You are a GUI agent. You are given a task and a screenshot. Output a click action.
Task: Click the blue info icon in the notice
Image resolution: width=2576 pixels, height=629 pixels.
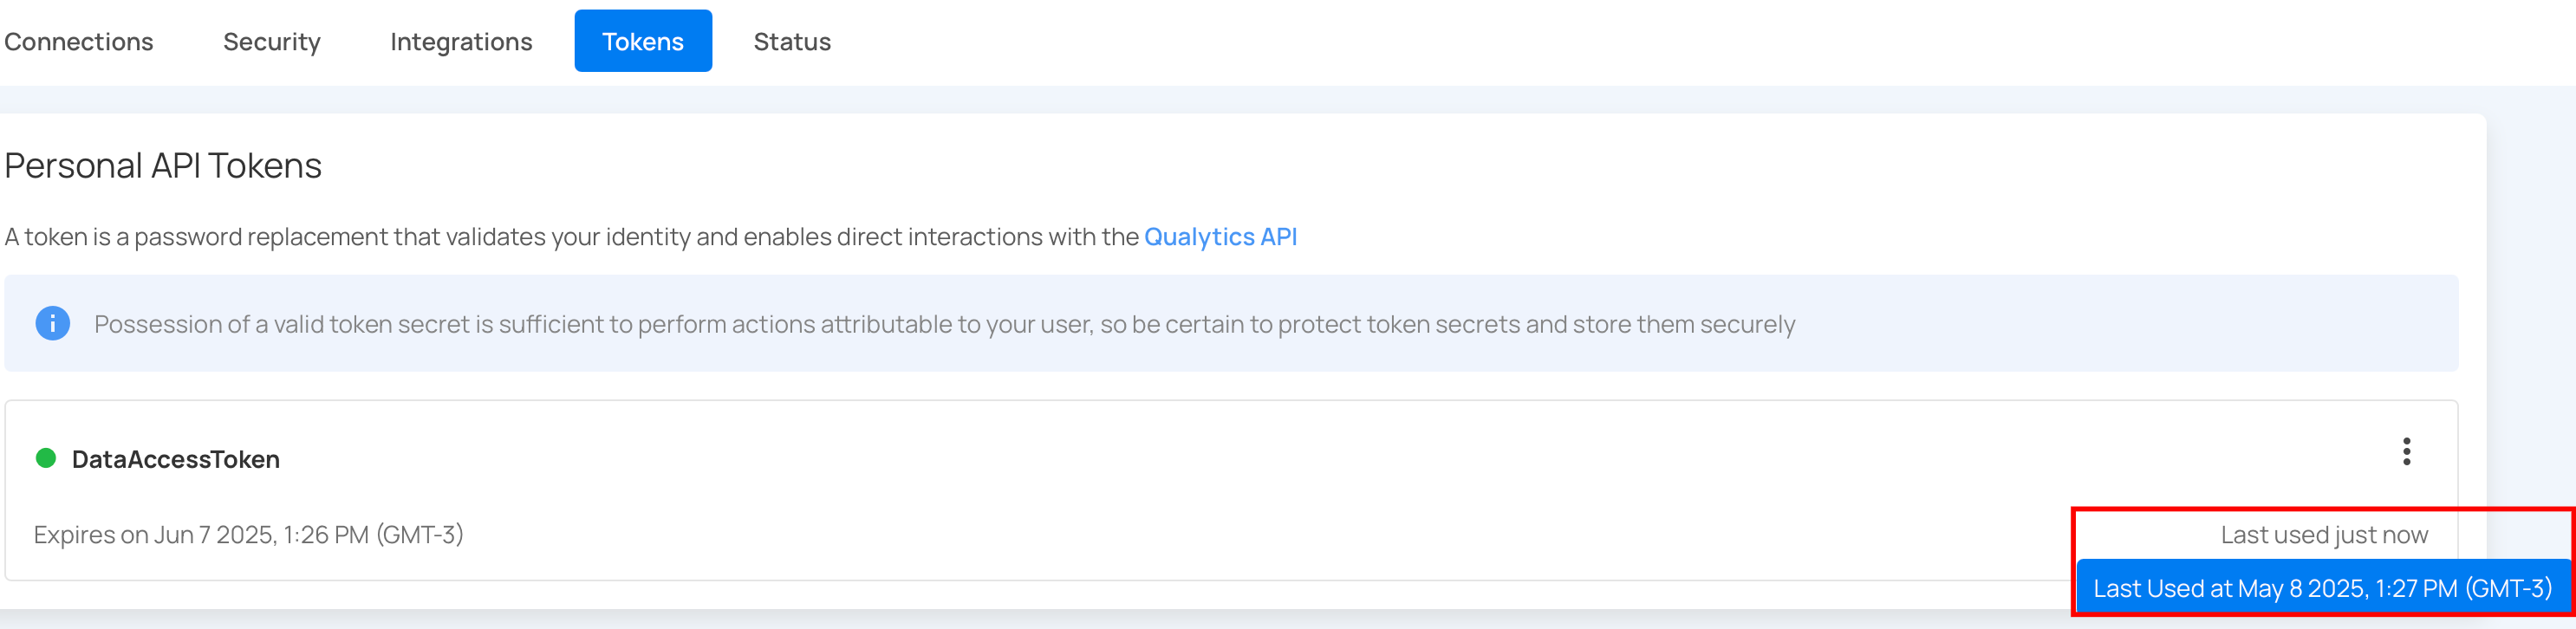[x=53, y=324]
